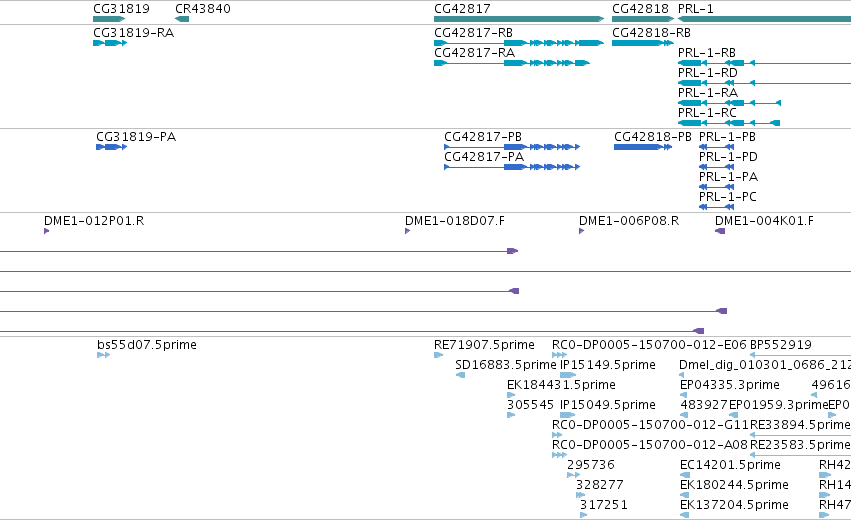851x520 pixels.
Task: Select BAC end DME1-012P01.R
Action: click(47, 231)
